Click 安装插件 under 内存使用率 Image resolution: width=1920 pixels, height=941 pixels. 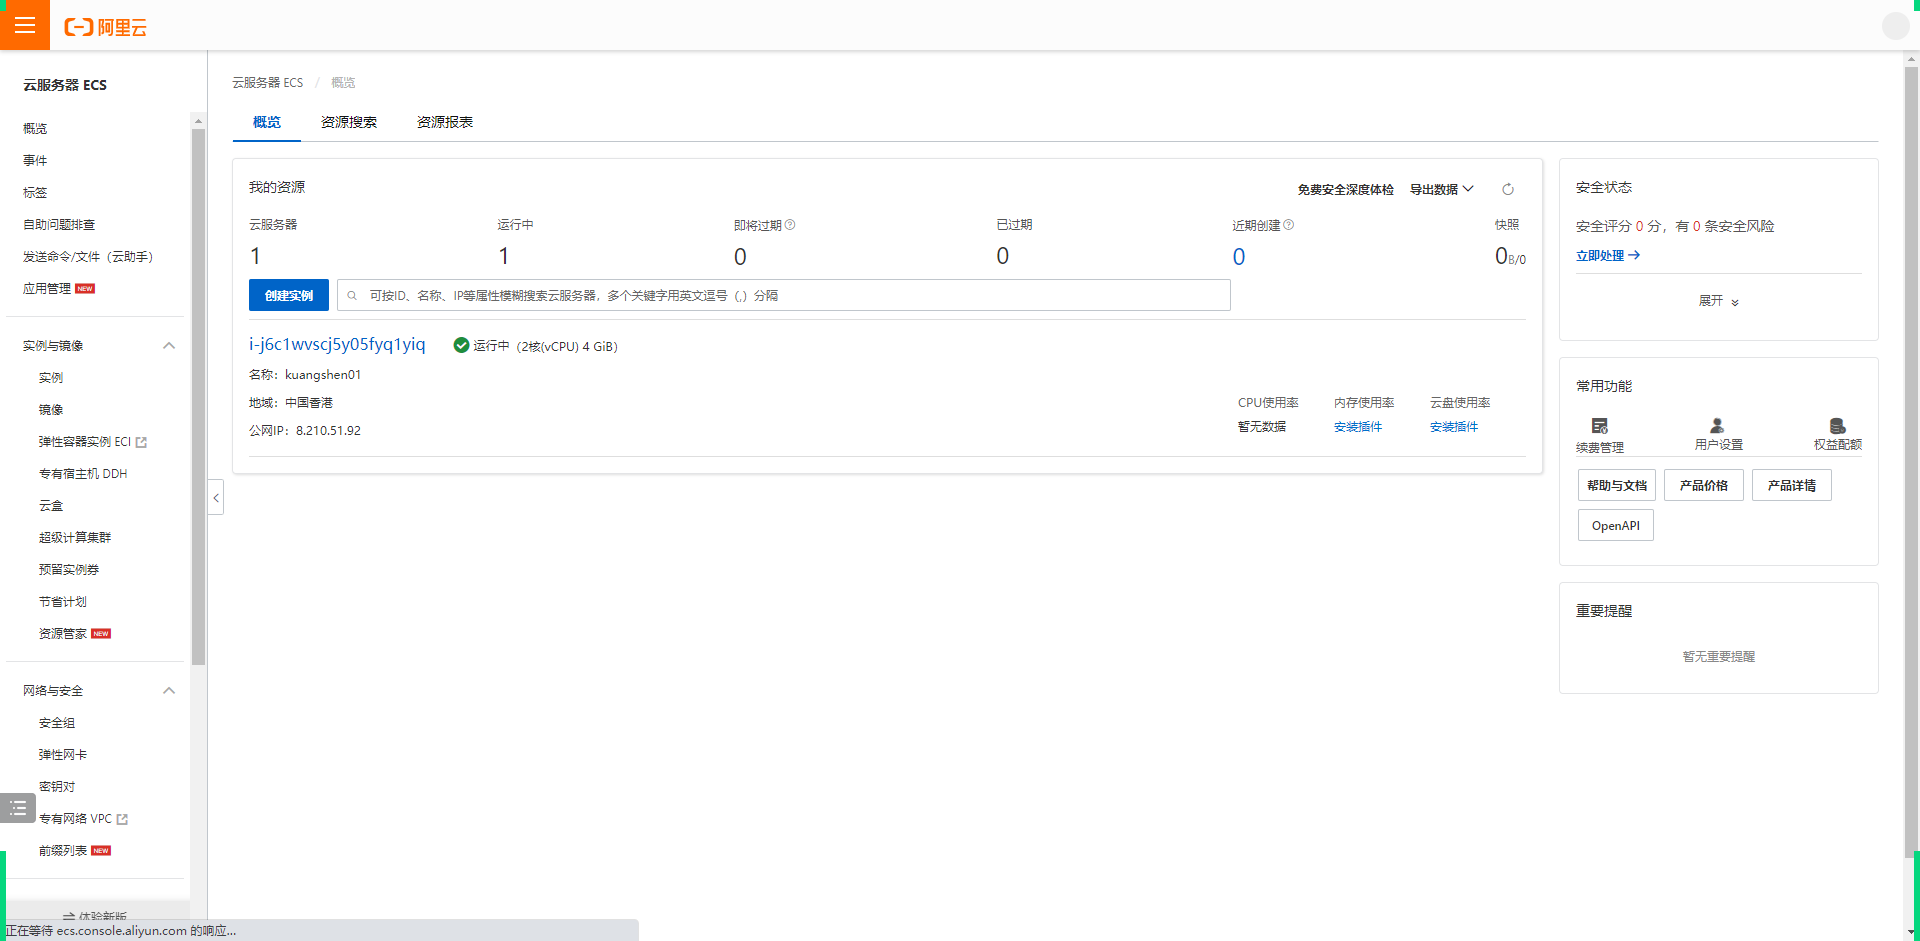[x=1358, y=426]
